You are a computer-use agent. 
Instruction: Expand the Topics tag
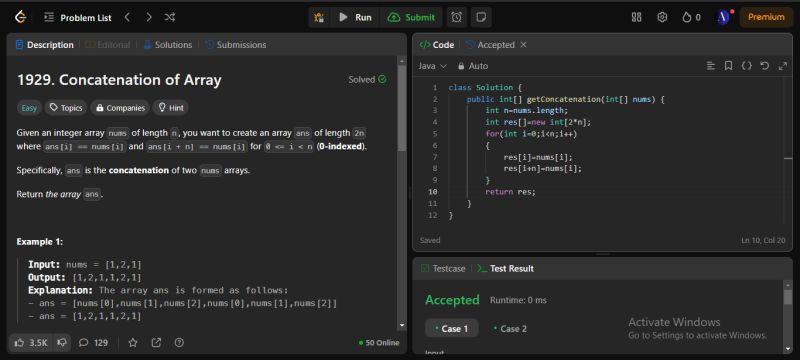coord(66,108)
